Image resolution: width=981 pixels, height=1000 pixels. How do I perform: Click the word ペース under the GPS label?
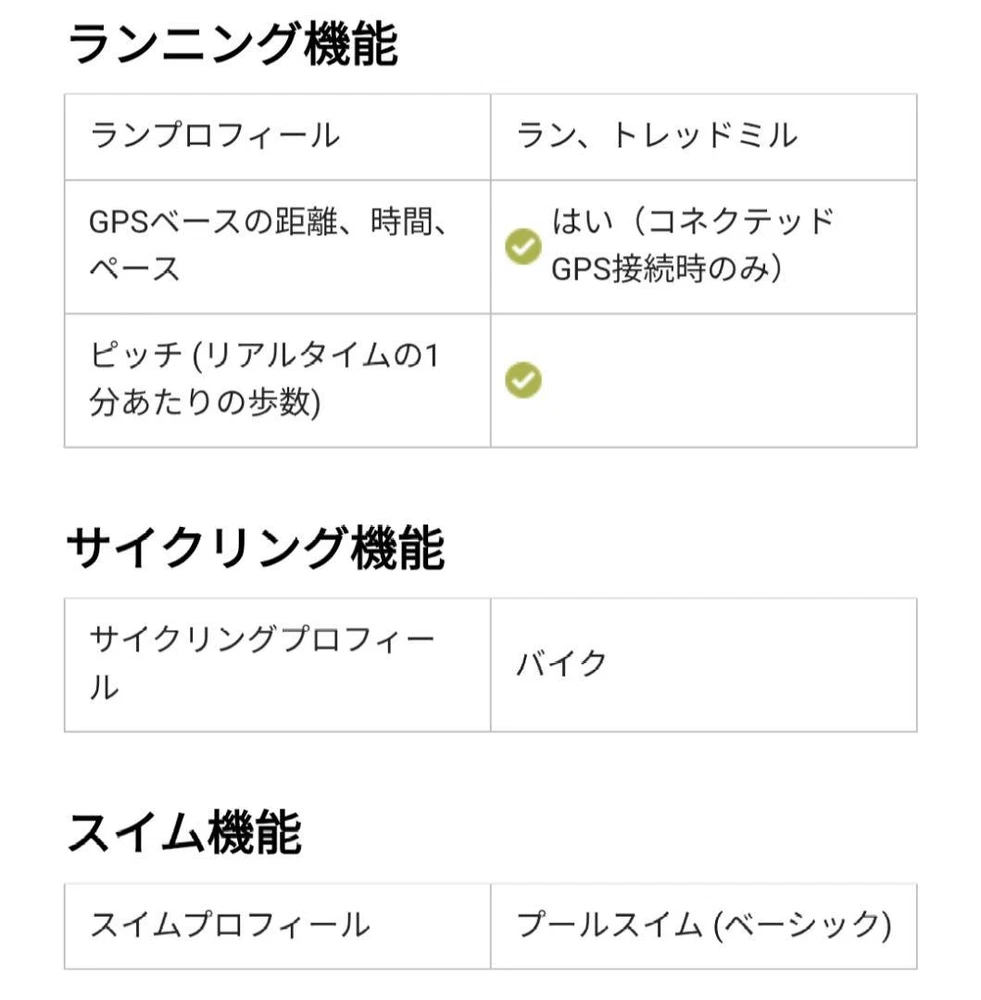pos(135,269)
